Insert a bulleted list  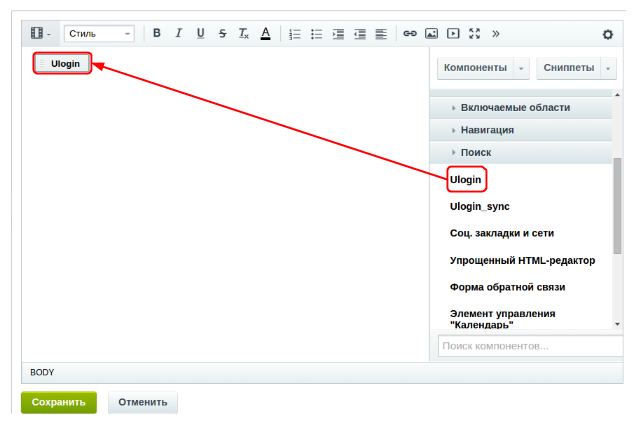click(x=317, y=33)
